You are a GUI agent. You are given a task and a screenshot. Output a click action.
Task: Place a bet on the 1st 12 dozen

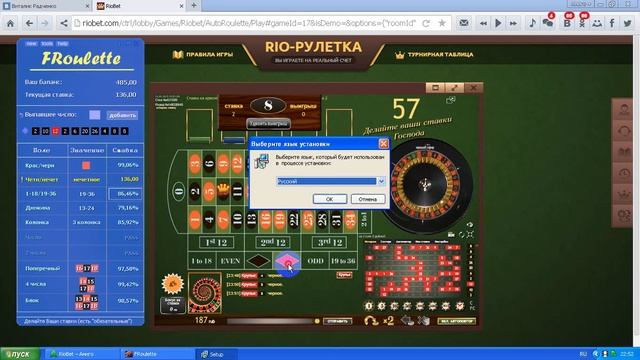(216, 242)
